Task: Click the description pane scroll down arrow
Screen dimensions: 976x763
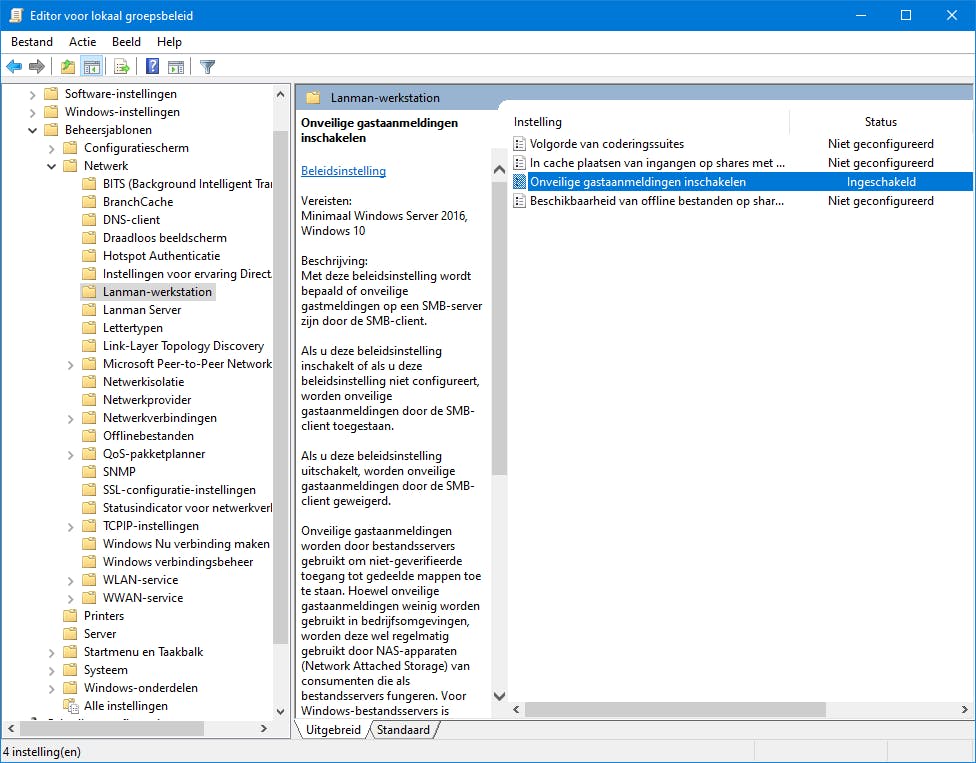Action: tap(499, 696)
